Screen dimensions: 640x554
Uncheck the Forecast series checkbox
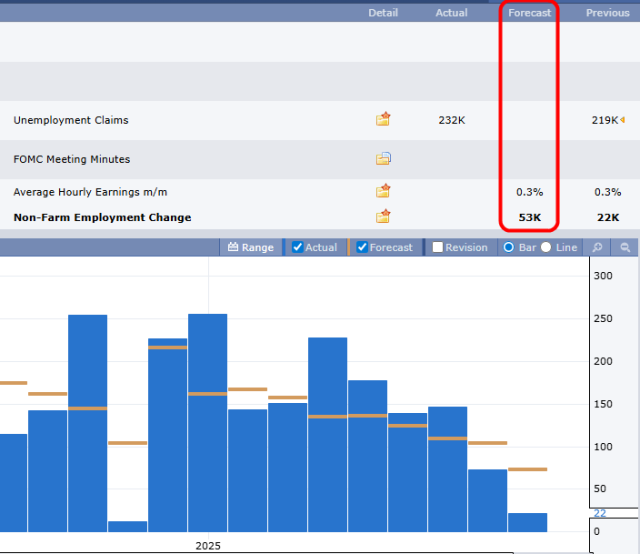362,247
